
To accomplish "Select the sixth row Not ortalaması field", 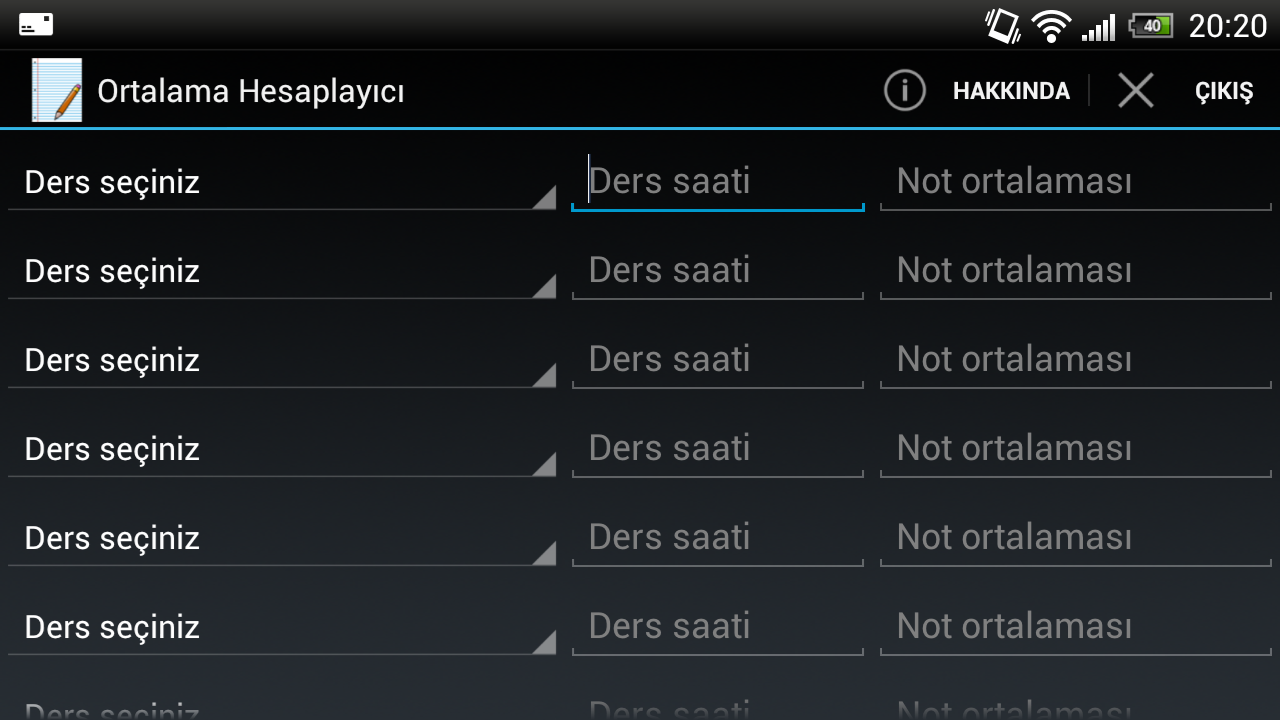I will [x=1076, y=627].
